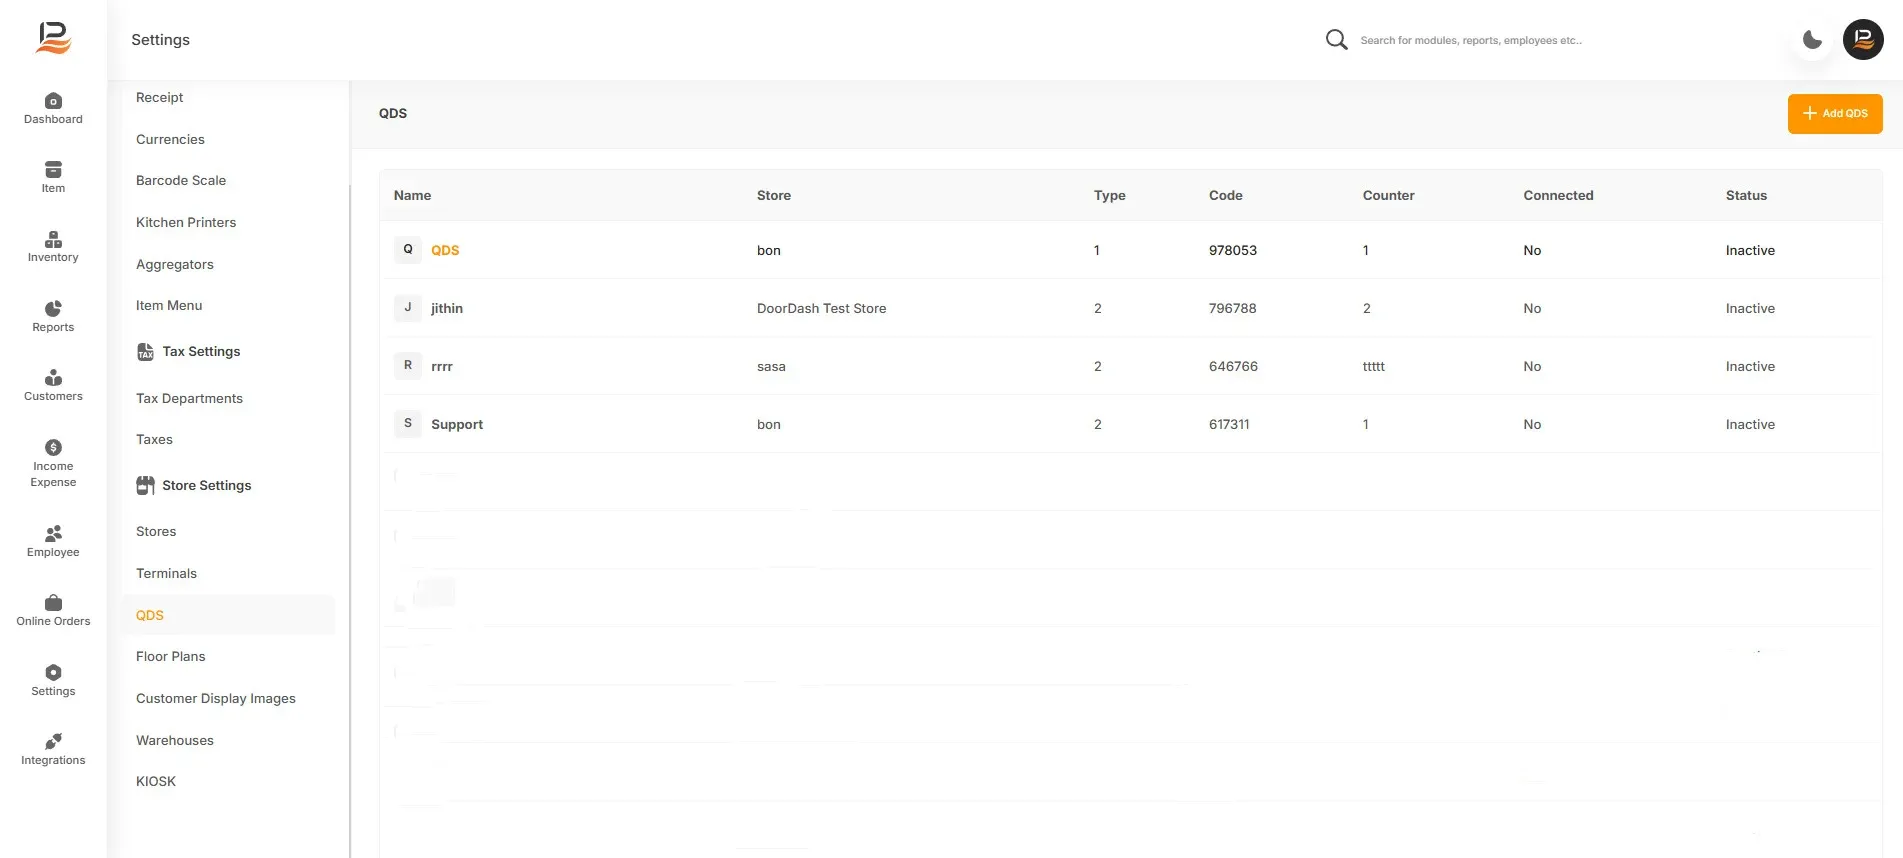Open the Dashboard icon in sidebar

click(53, 101)
